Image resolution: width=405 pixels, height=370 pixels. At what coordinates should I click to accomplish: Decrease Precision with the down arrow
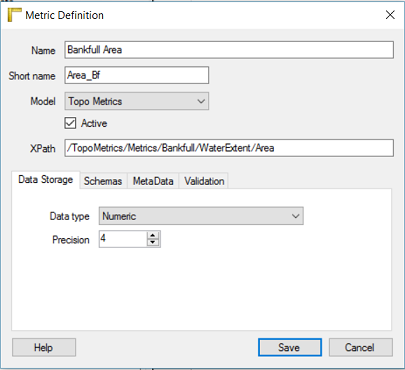(153, 243)
